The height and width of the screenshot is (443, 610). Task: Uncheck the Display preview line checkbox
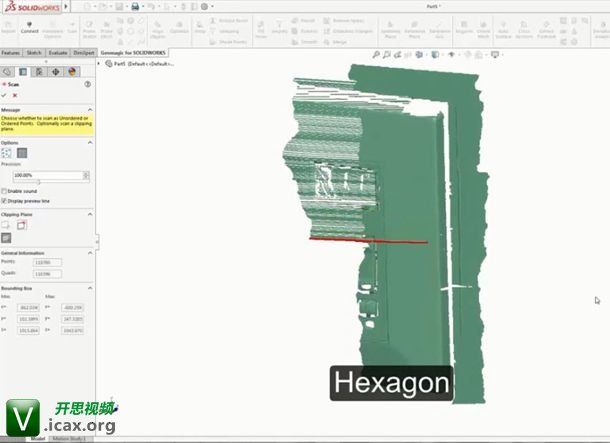tap(4, 201)
